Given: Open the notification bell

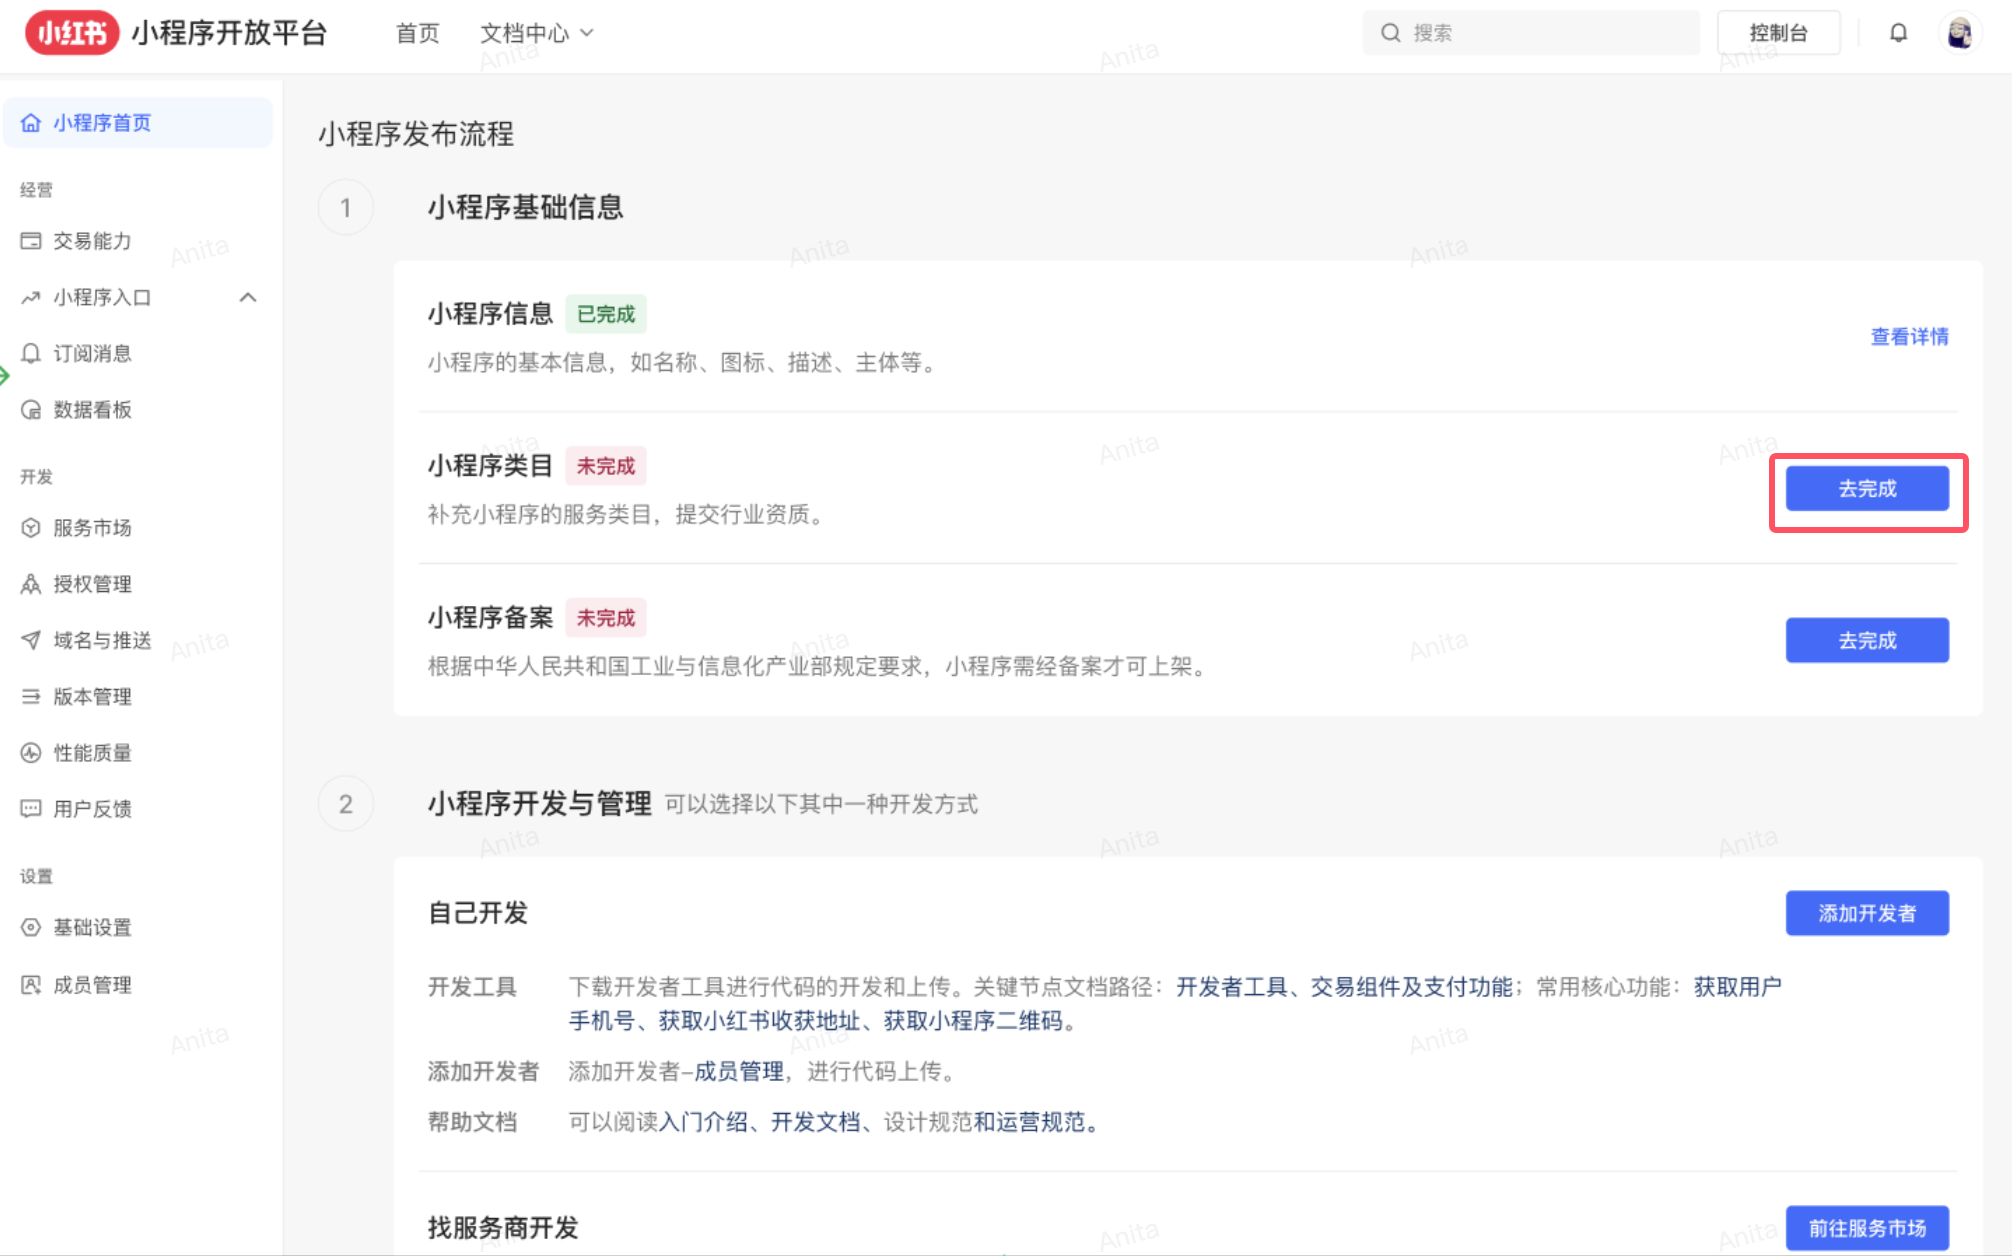Looking at the screenshot, I should [1898, 32].
